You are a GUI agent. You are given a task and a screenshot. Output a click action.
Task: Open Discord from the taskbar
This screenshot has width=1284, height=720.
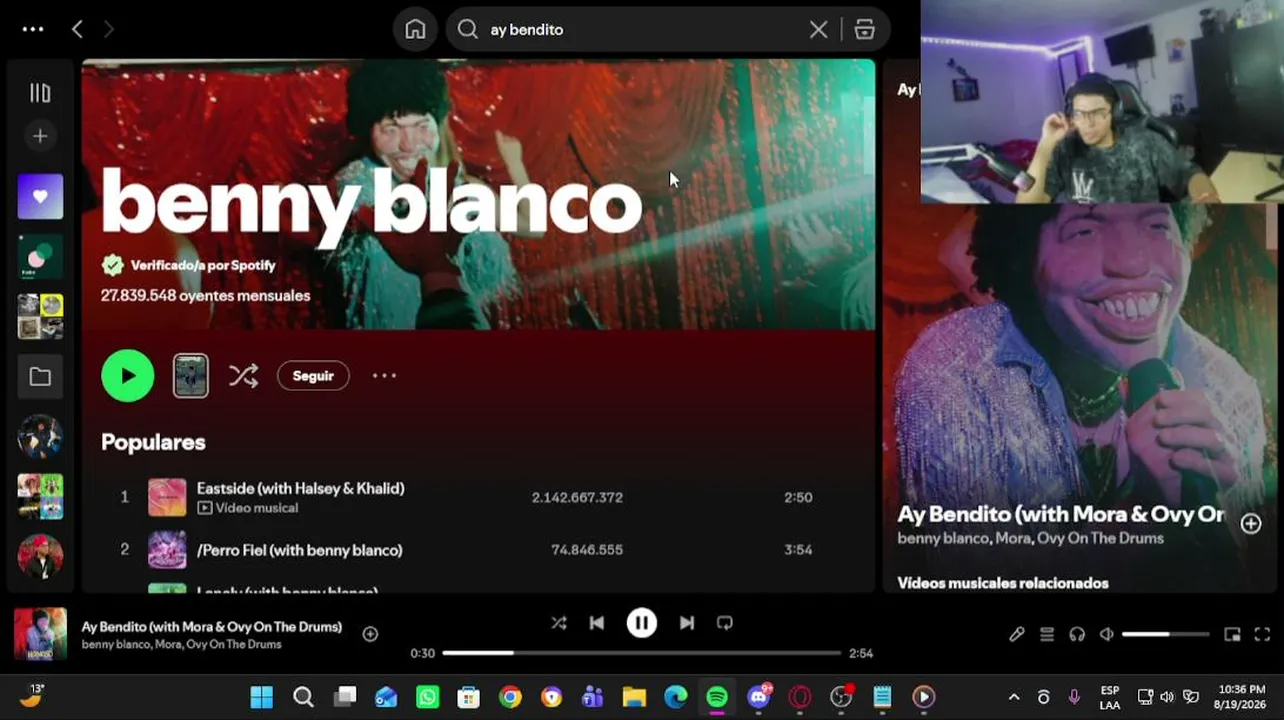coord(759,696)
